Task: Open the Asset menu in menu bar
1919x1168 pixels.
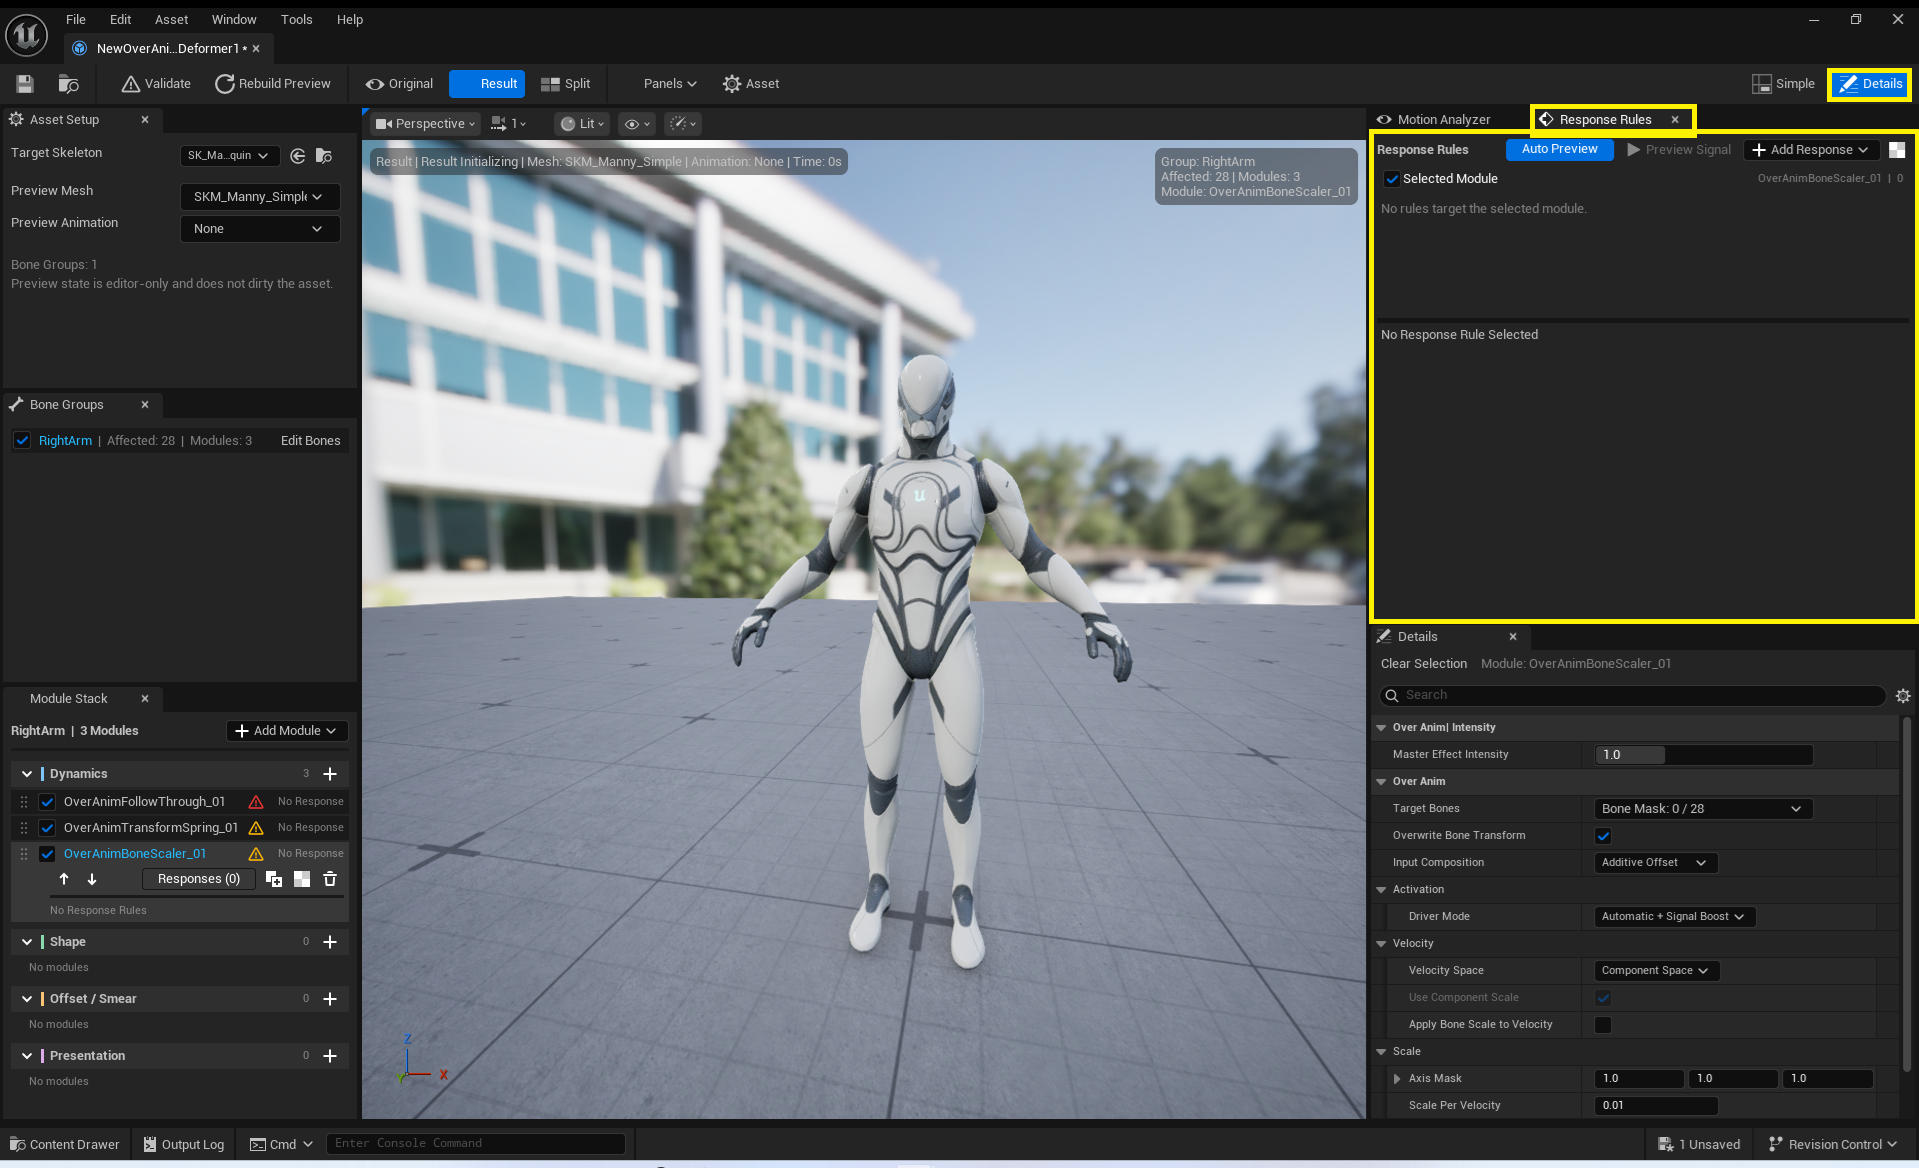Action: point(171,19)
